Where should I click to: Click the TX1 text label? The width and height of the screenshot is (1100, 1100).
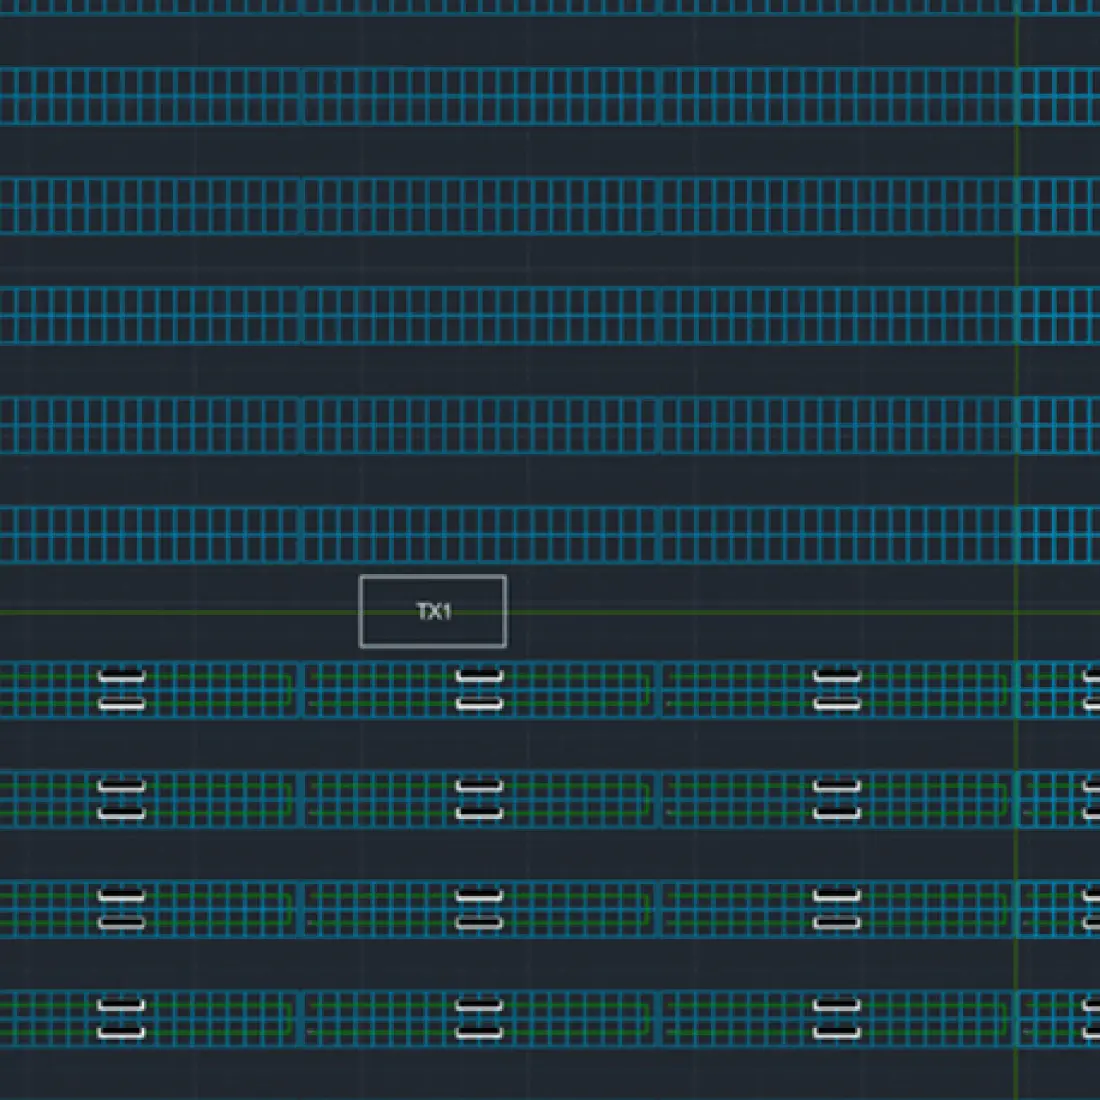[x=434, y=611]
